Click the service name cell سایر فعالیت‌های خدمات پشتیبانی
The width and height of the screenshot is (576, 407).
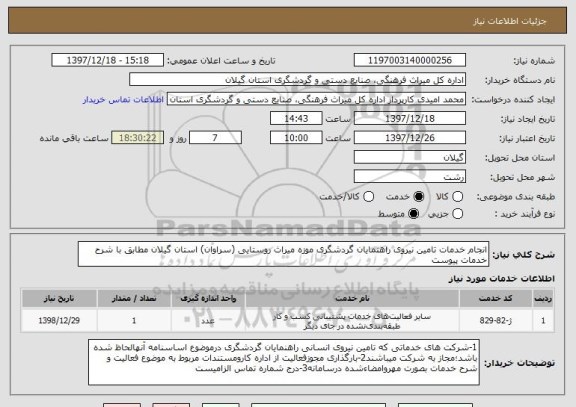point(352,321)
